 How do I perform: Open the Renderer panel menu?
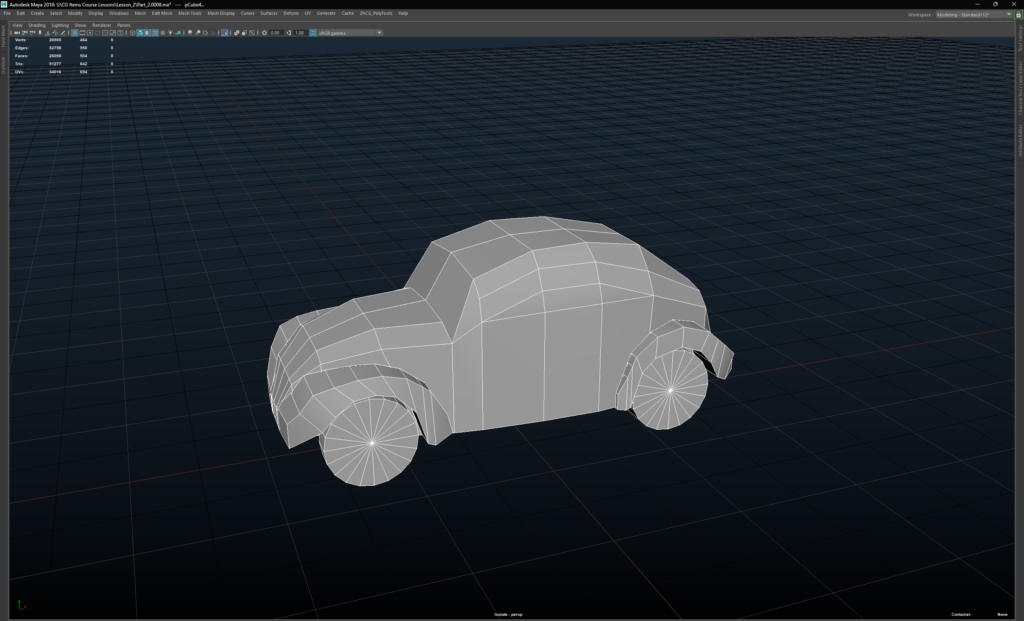pyautogui.click(x=101, y=25)
